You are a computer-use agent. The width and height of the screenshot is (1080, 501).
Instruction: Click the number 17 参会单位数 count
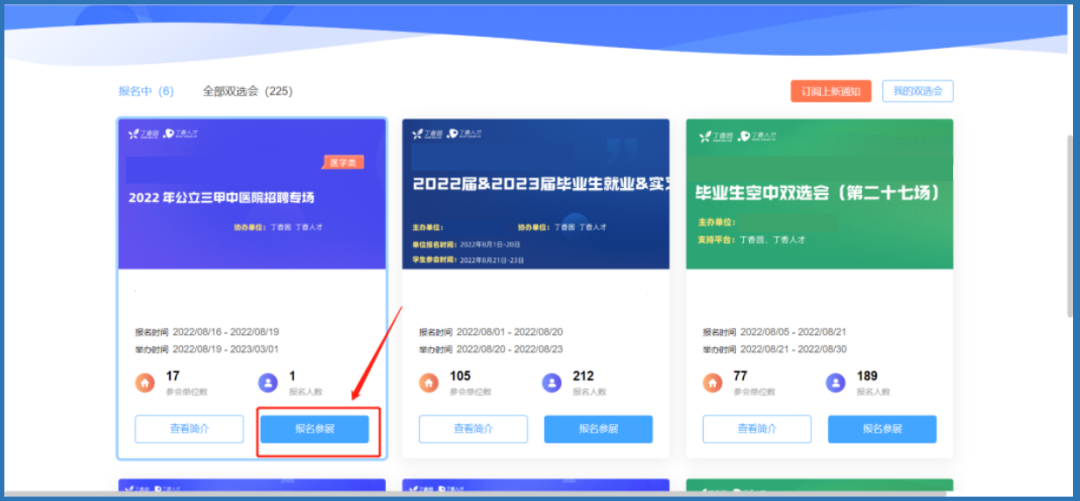[173, 376]
